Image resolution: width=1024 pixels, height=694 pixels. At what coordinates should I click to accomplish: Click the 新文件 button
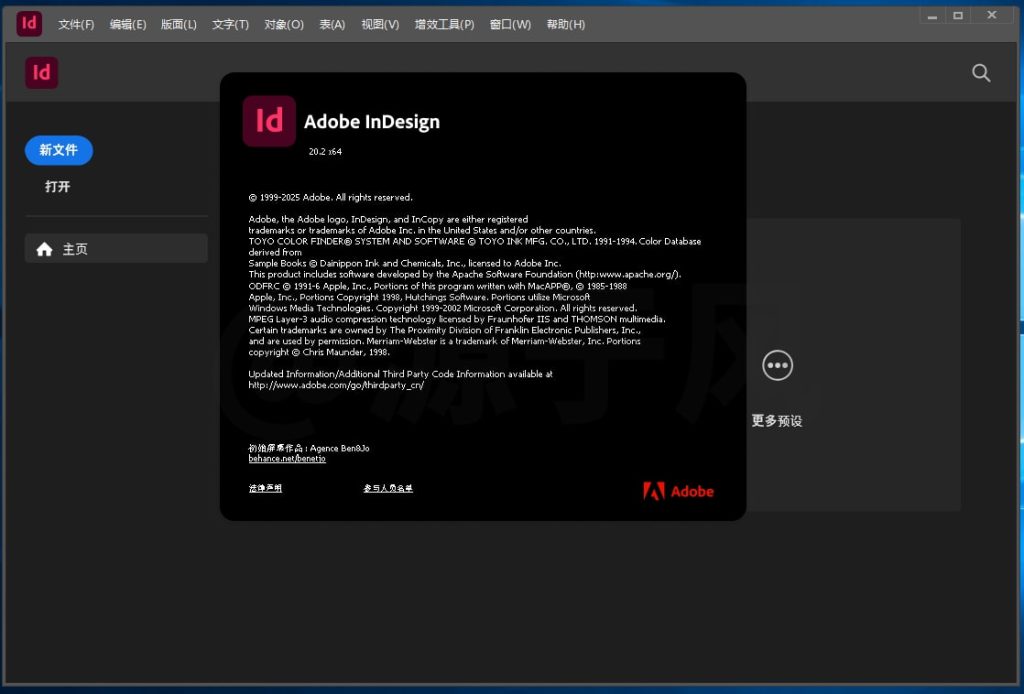tap(59, 150)
